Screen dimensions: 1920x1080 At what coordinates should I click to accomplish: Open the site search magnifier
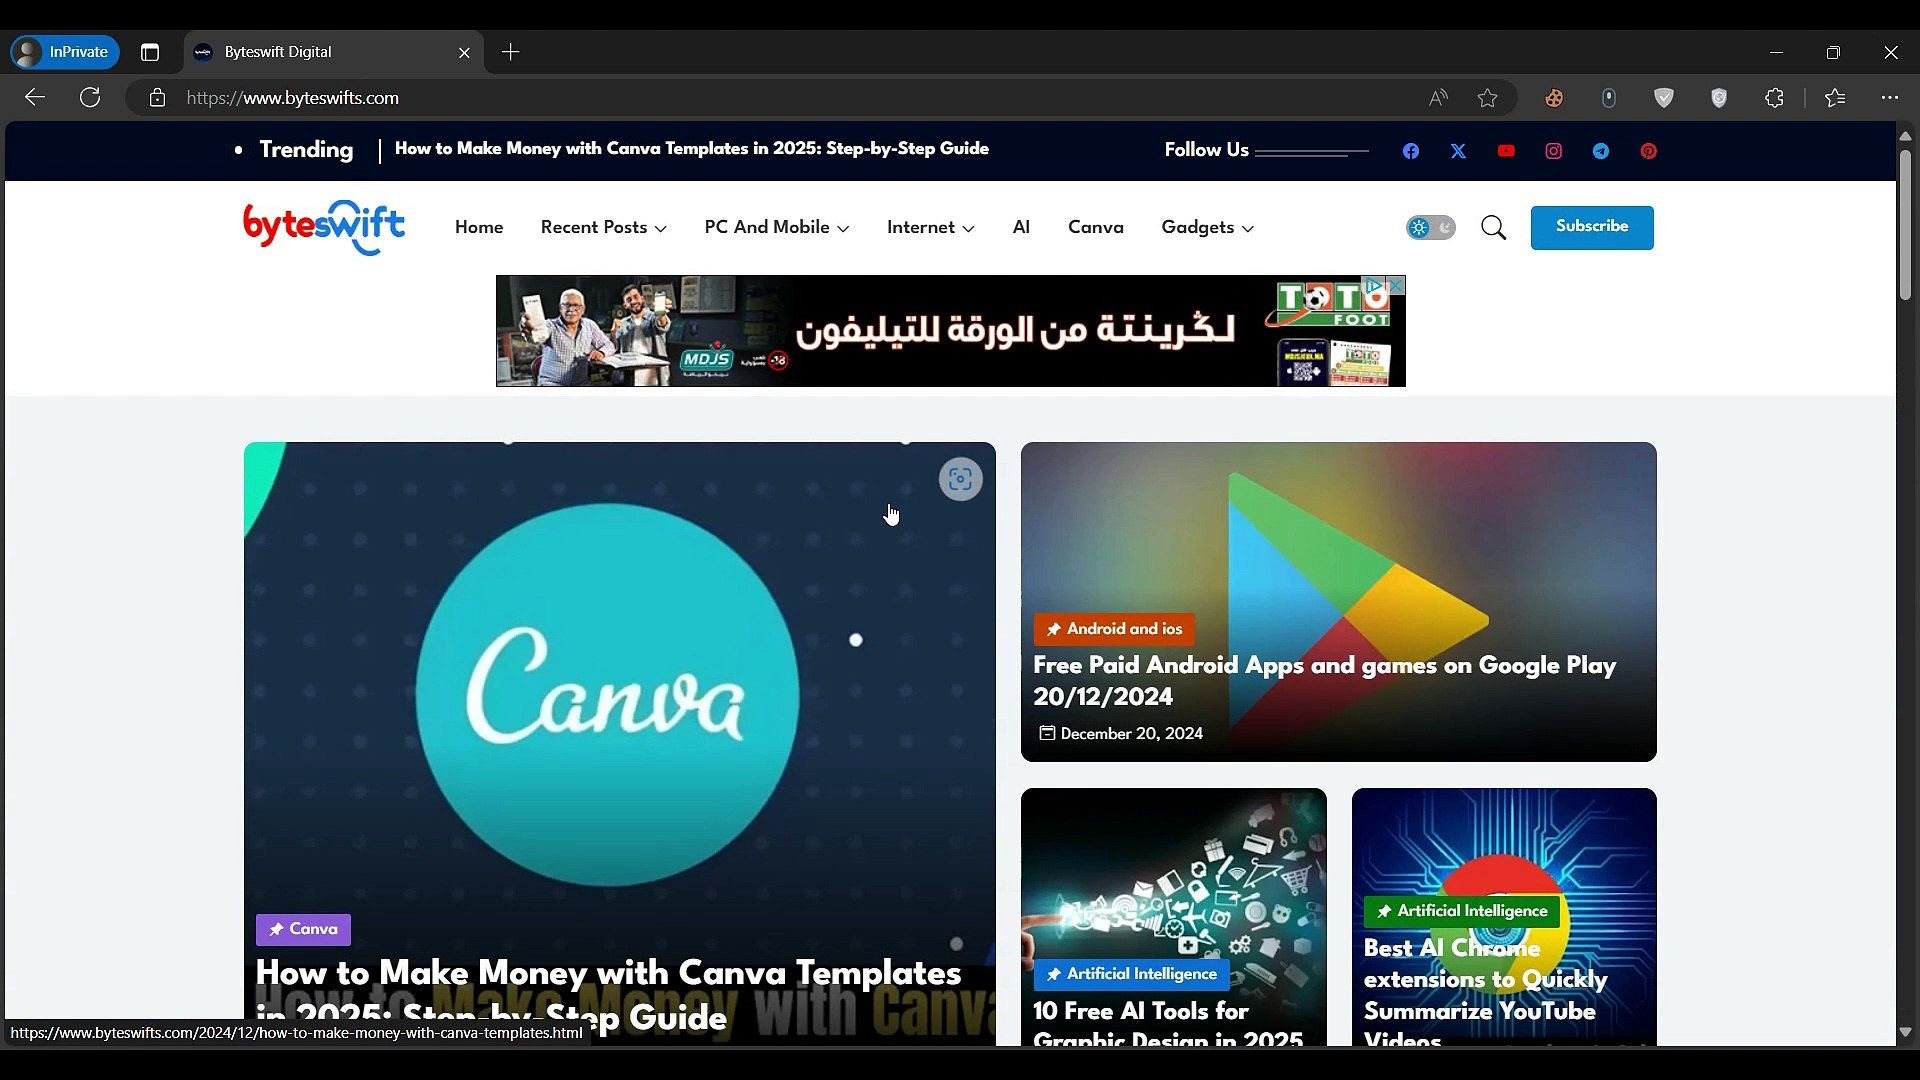(1493, 227)
